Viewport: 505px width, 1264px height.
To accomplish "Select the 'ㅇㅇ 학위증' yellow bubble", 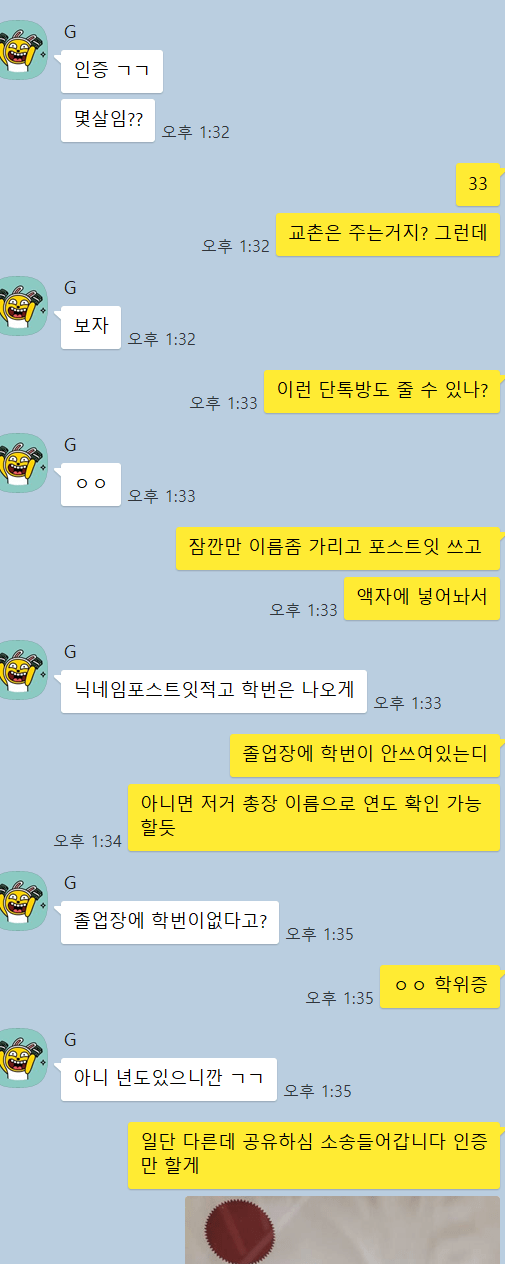I will pyautogui.click(x=441, y=986).
